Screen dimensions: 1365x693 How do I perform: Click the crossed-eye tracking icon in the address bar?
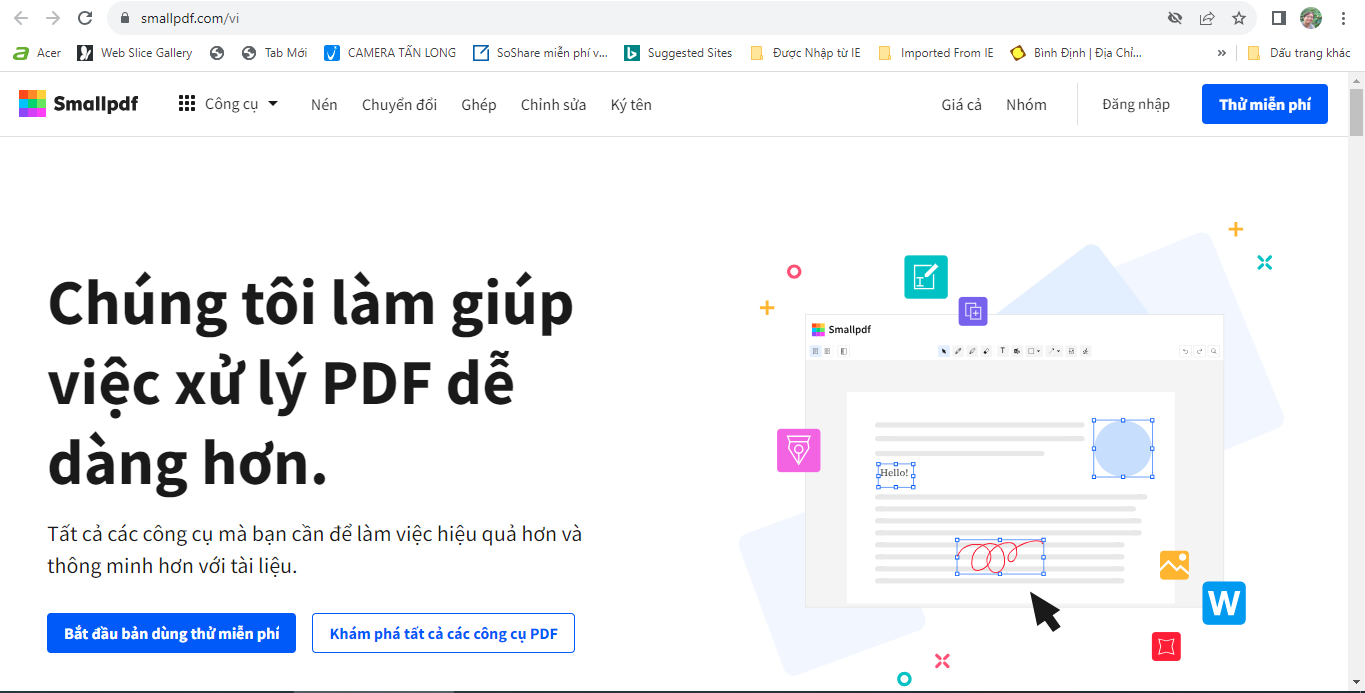click(x=1175, y=18)
